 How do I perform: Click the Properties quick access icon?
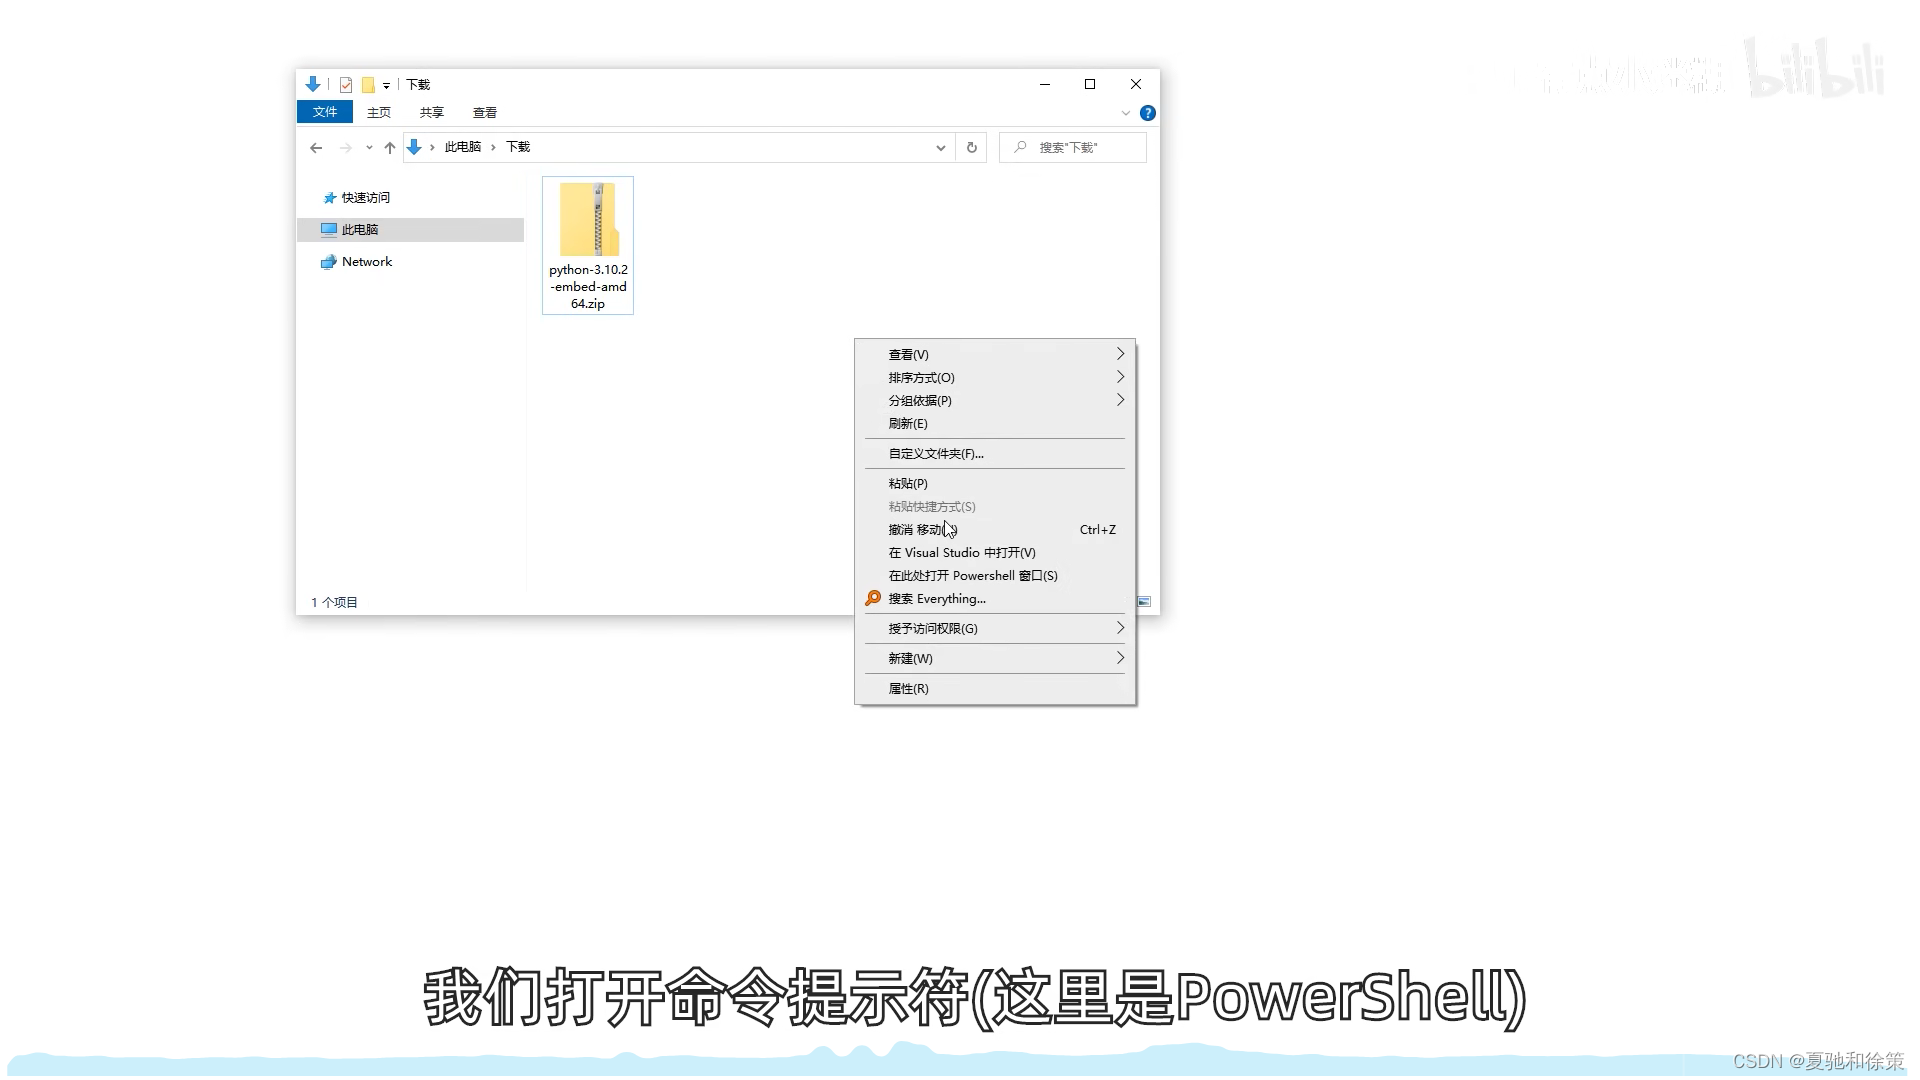tap(346, 85)
